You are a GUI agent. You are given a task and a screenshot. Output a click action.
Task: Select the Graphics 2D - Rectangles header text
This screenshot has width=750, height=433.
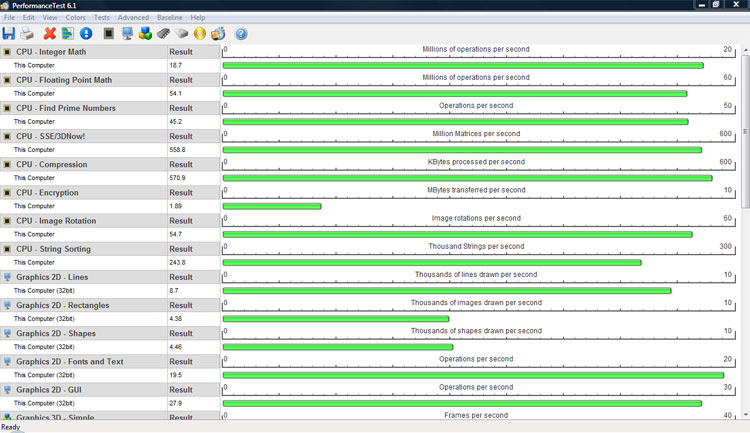(x=63, y=305)
